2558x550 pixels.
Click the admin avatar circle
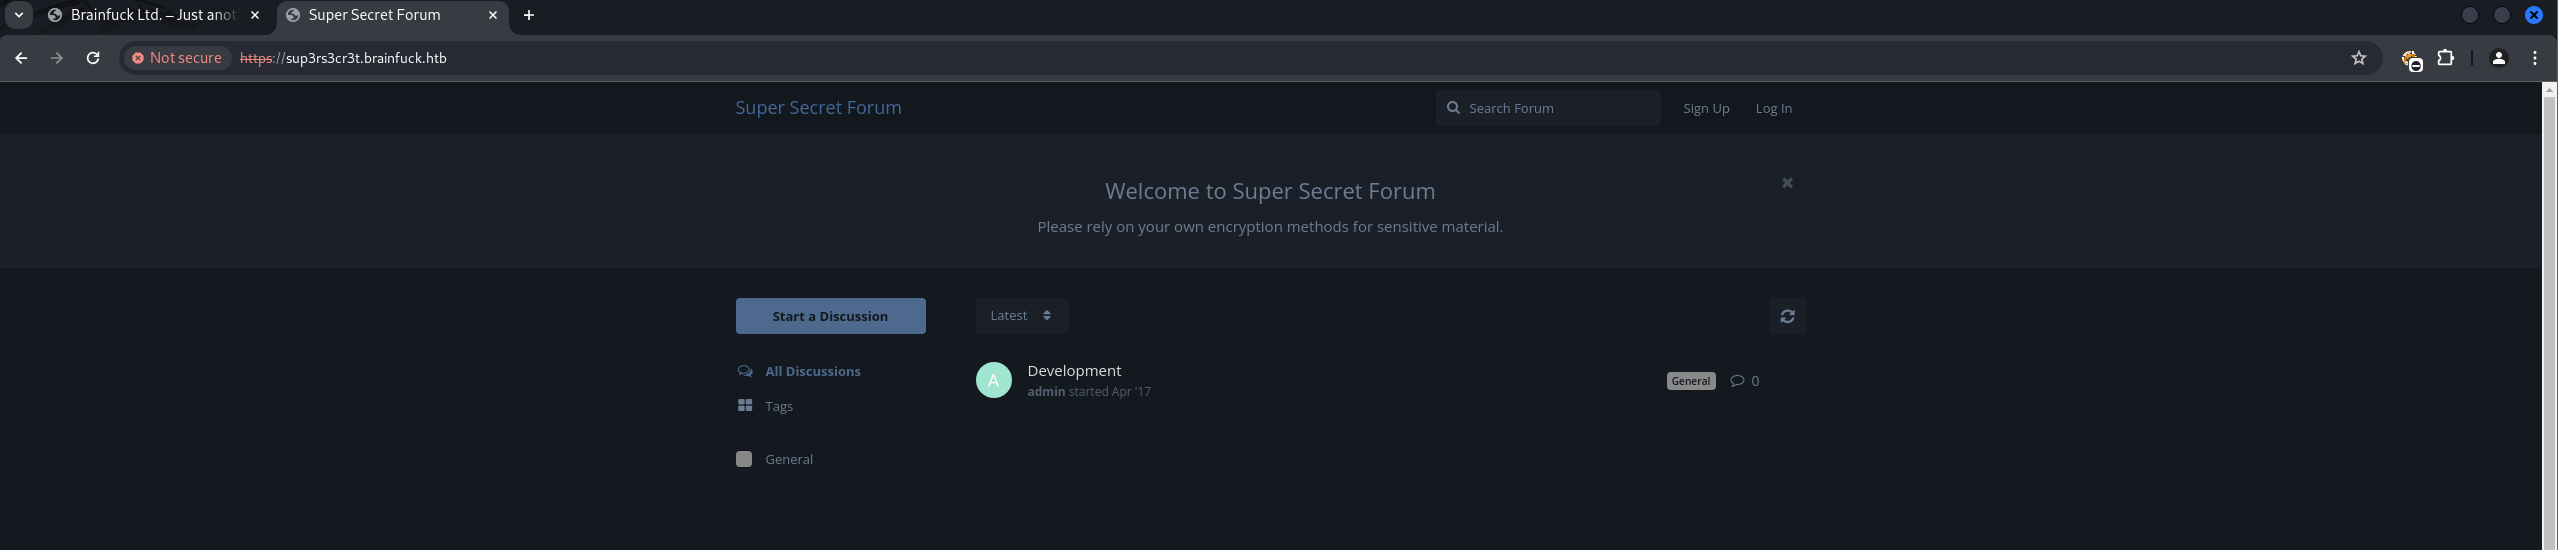click(993, 380)
